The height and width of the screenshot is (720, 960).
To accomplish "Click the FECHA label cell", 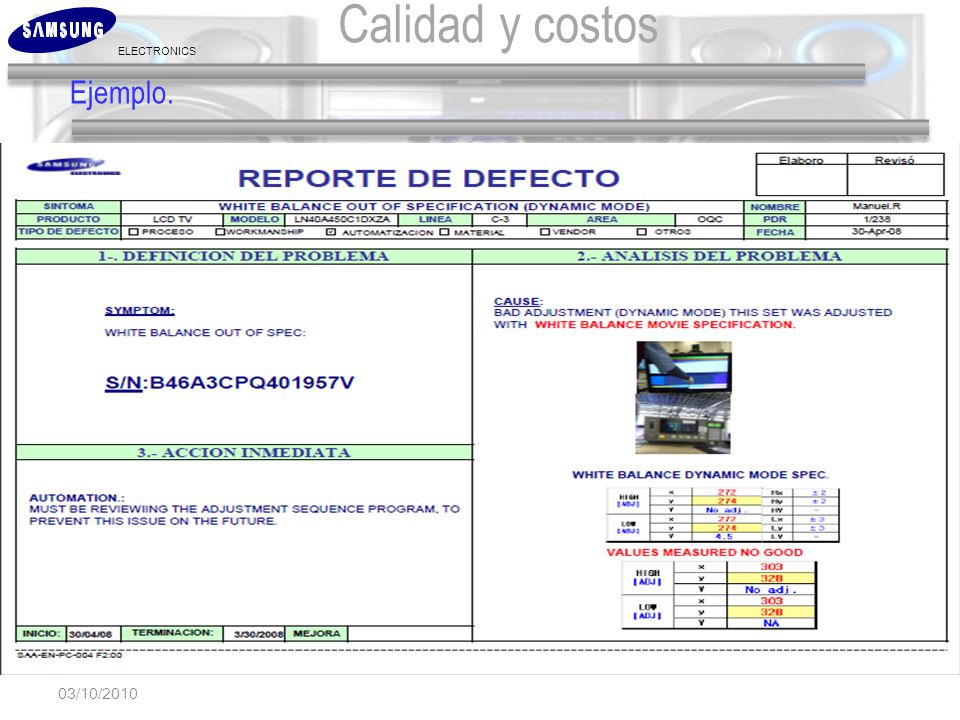I will (x=774, y=232).
